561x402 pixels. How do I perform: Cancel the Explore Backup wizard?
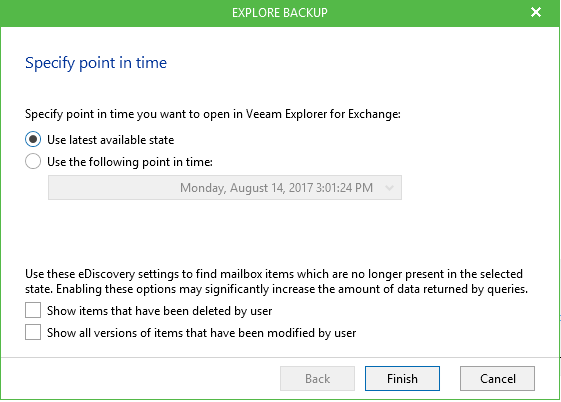[497, 378]
